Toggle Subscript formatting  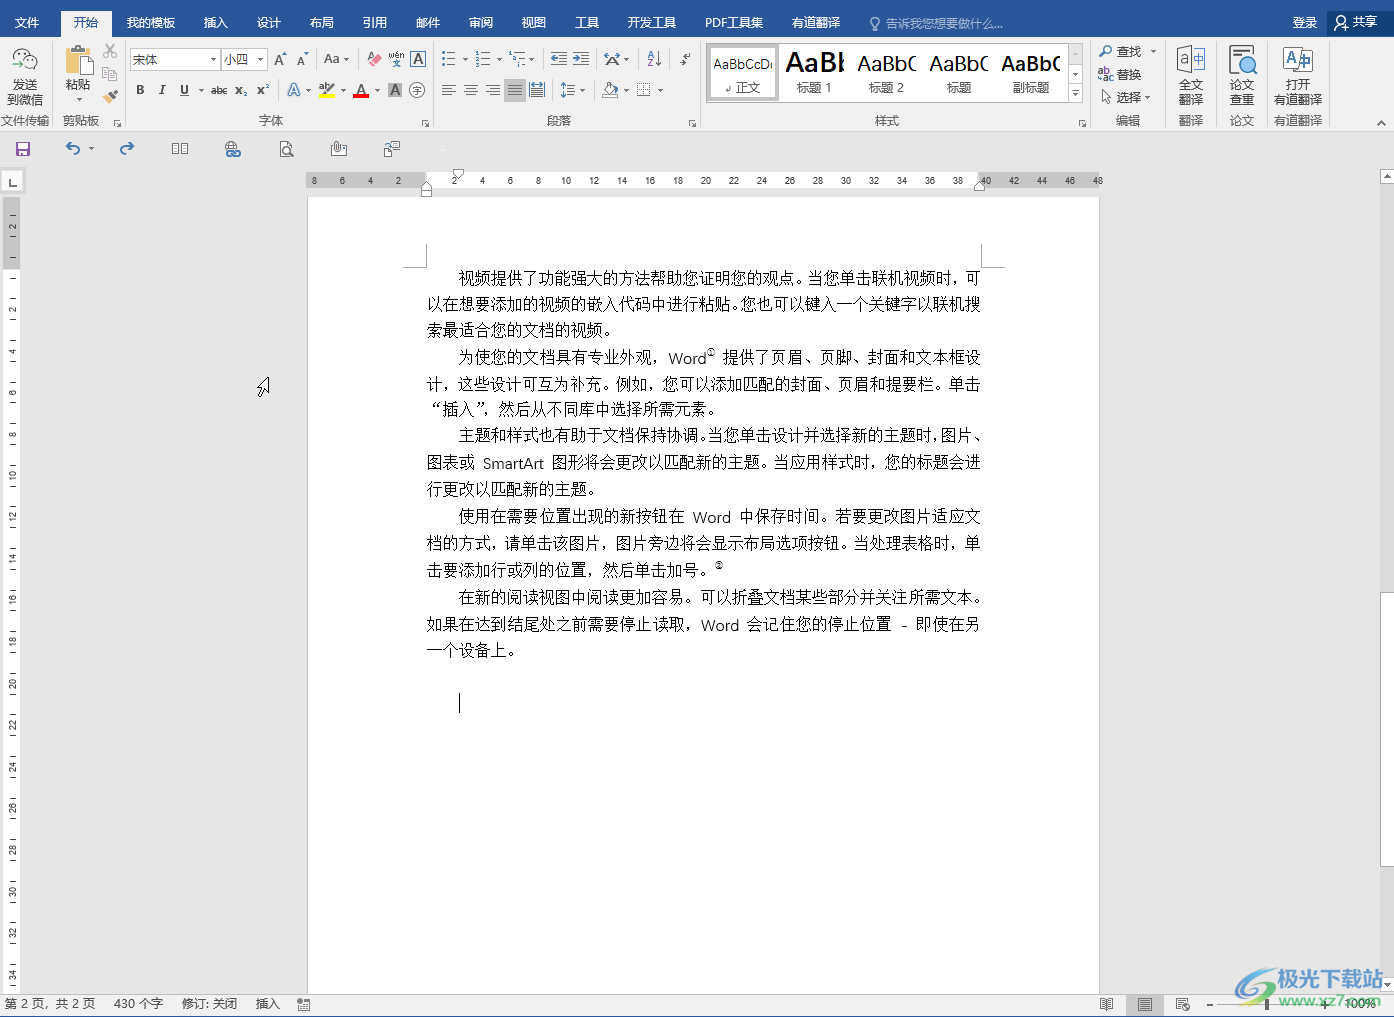[241, 90]
